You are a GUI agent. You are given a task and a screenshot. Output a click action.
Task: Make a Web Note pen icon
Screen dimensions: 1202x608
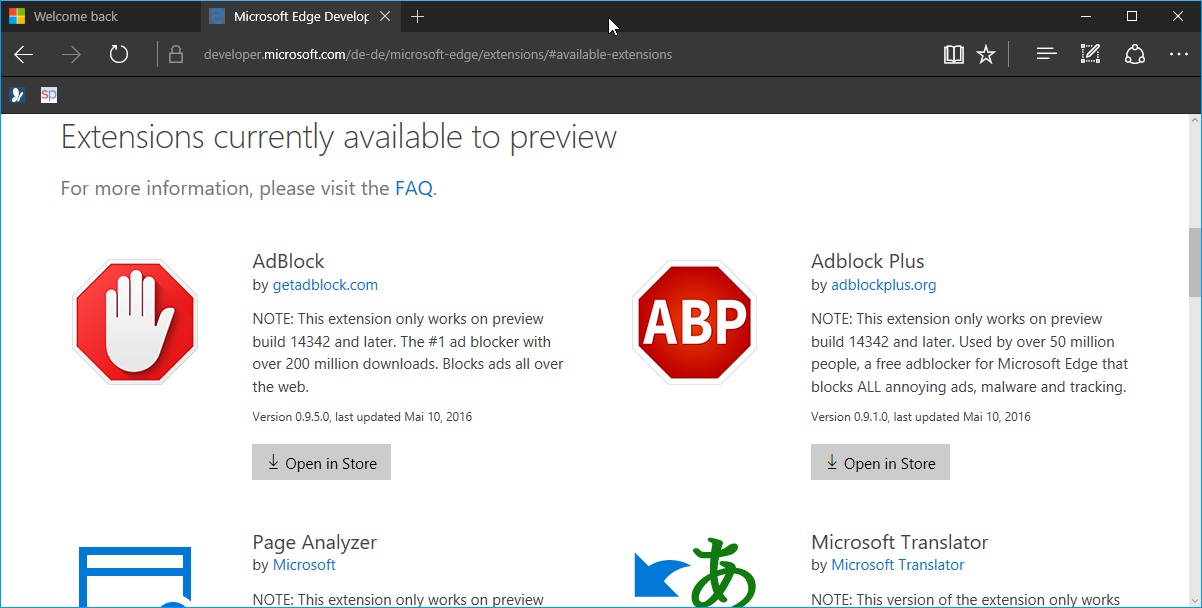(x=1091, y=54)
